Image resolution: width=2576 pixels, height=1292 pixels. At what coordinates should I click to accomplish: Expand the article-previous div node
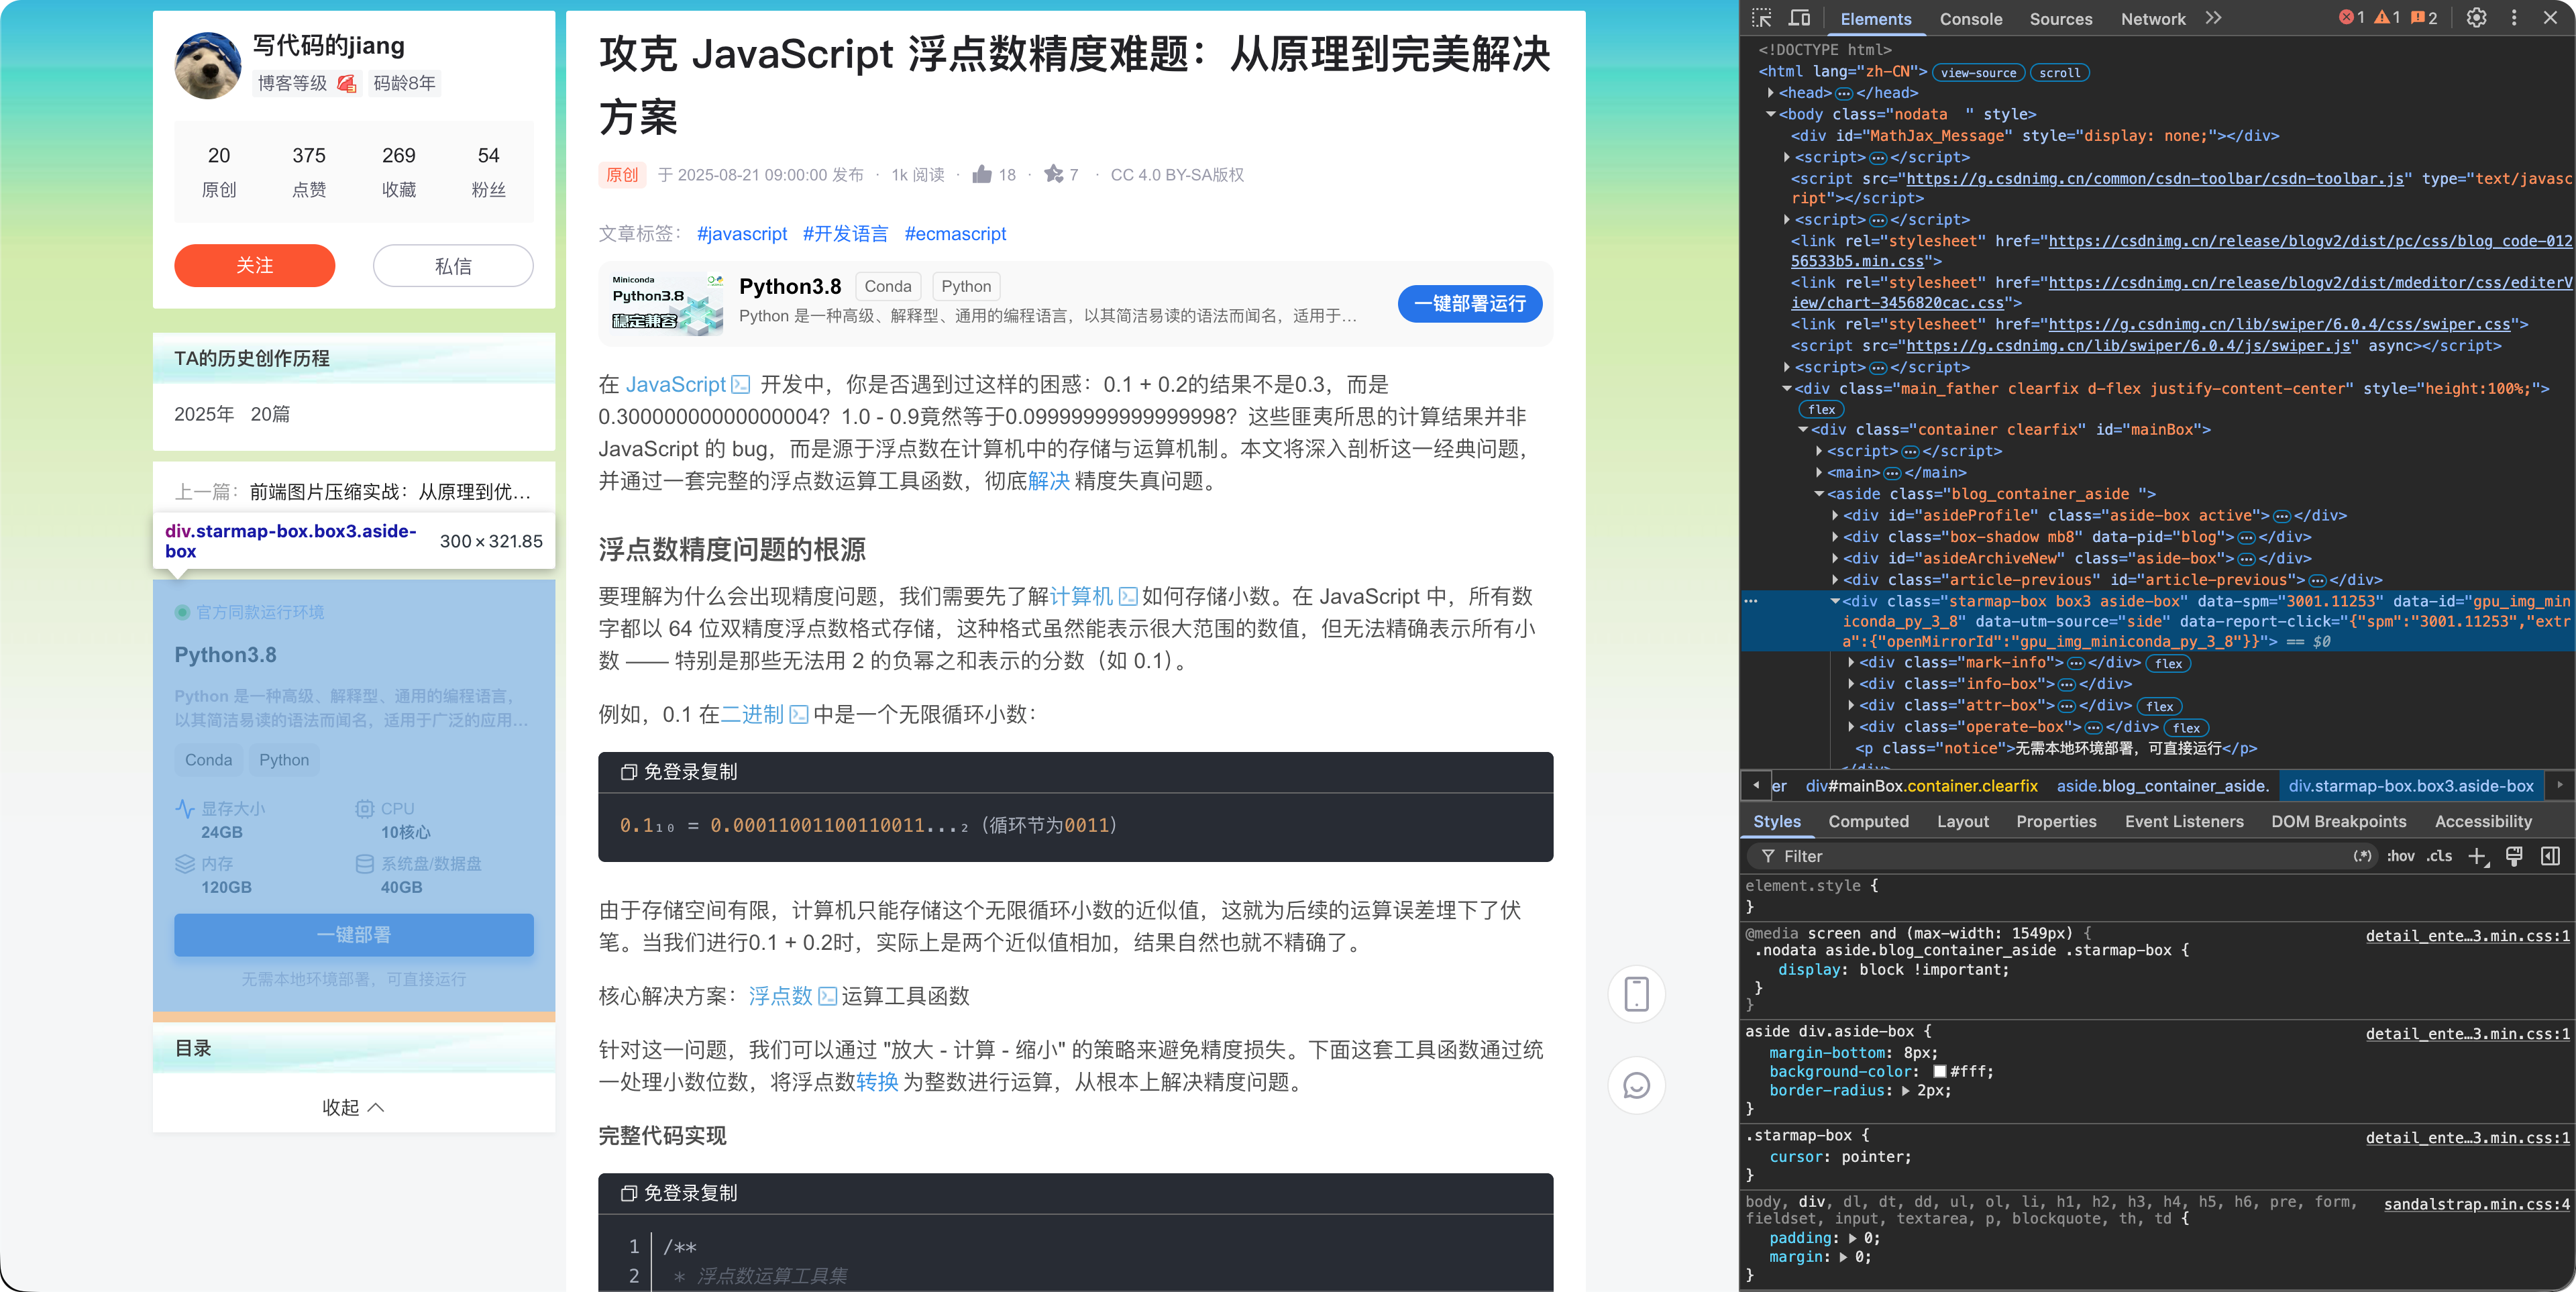tap(1836, 580)
